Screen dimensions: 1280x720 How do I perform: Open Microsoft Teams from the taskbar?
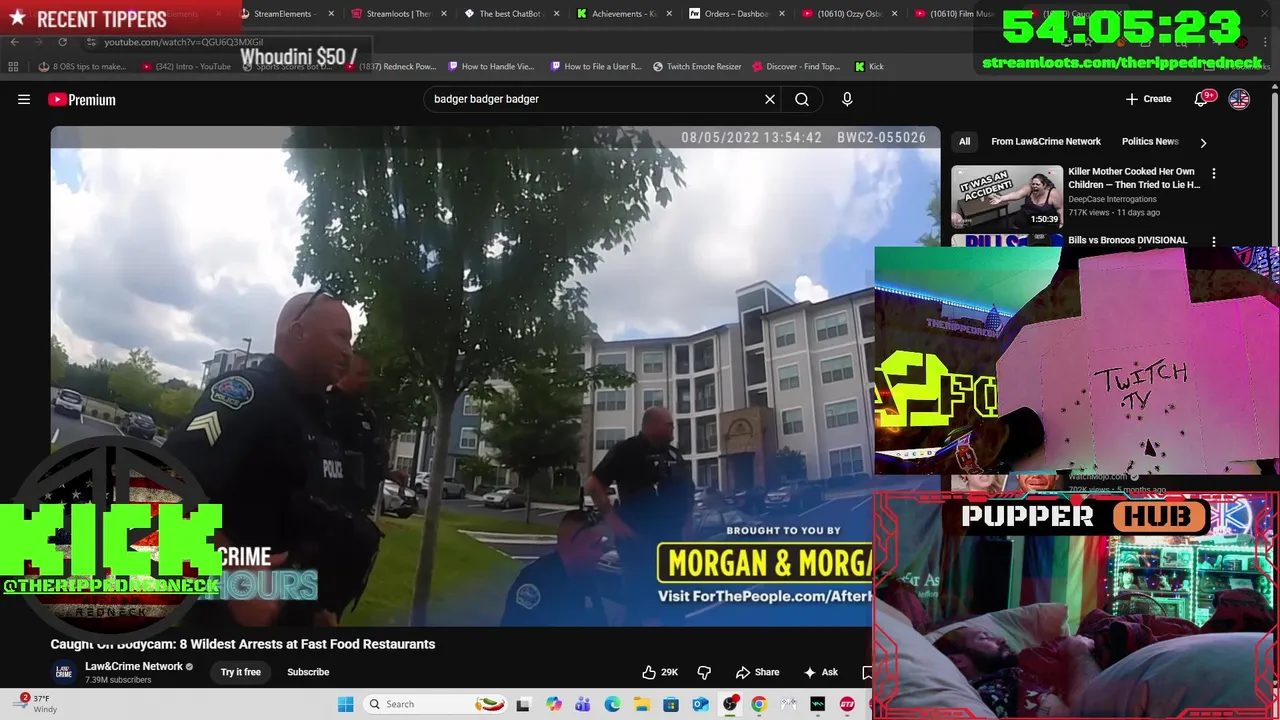[583, 704]
